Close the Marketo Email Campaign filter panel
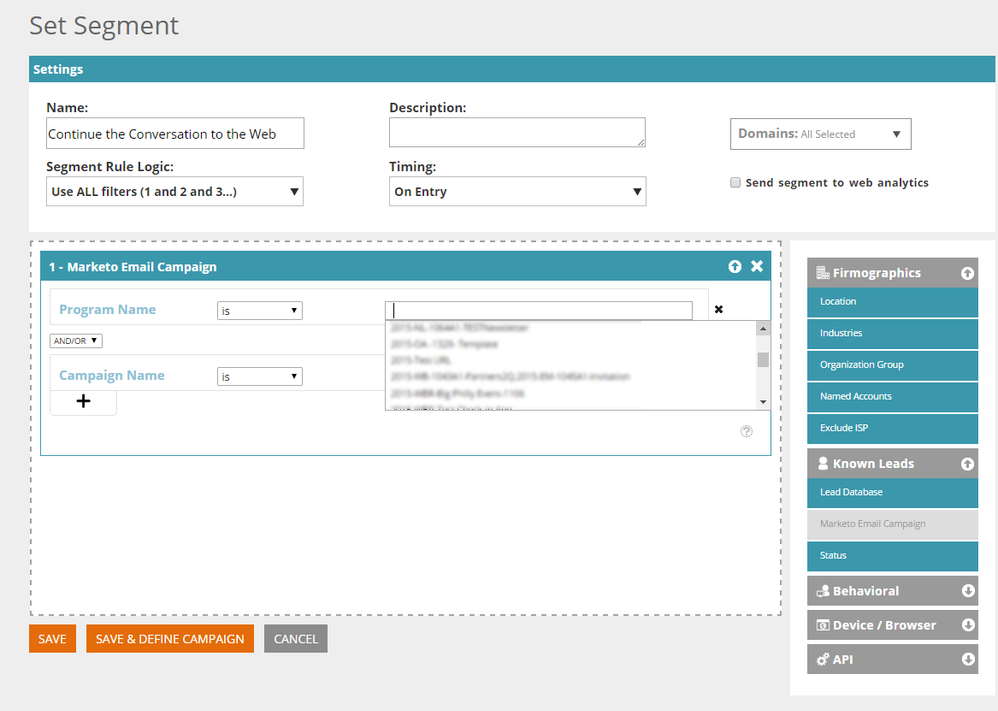Screen dimensions: 998x711 click(757, 267)
